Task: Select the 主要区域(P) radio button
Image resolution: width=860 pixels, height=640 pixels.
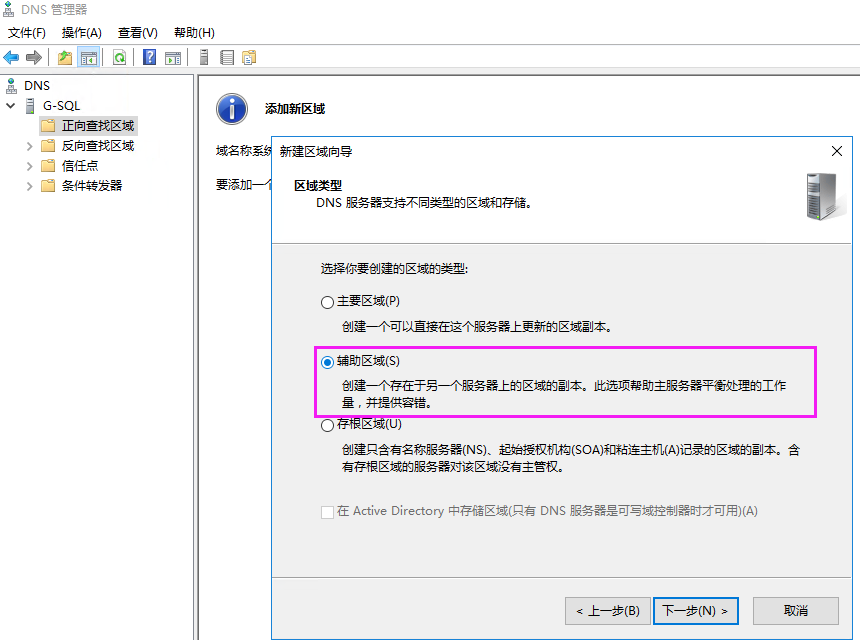Action: click(x=327, y=302)
